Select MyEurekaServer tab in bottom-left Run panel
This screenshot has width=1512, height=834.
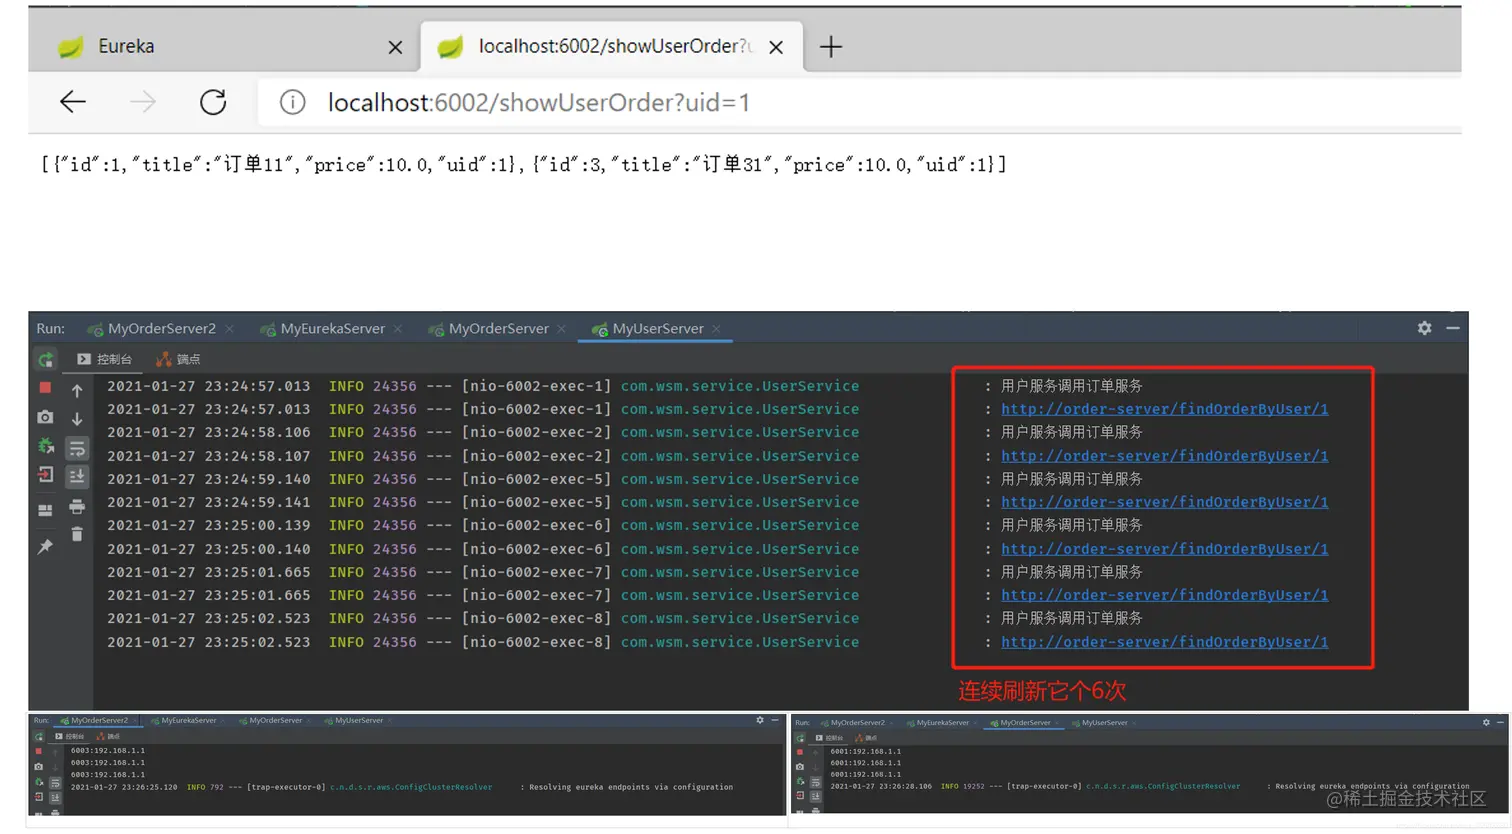(x=189, y=720)
